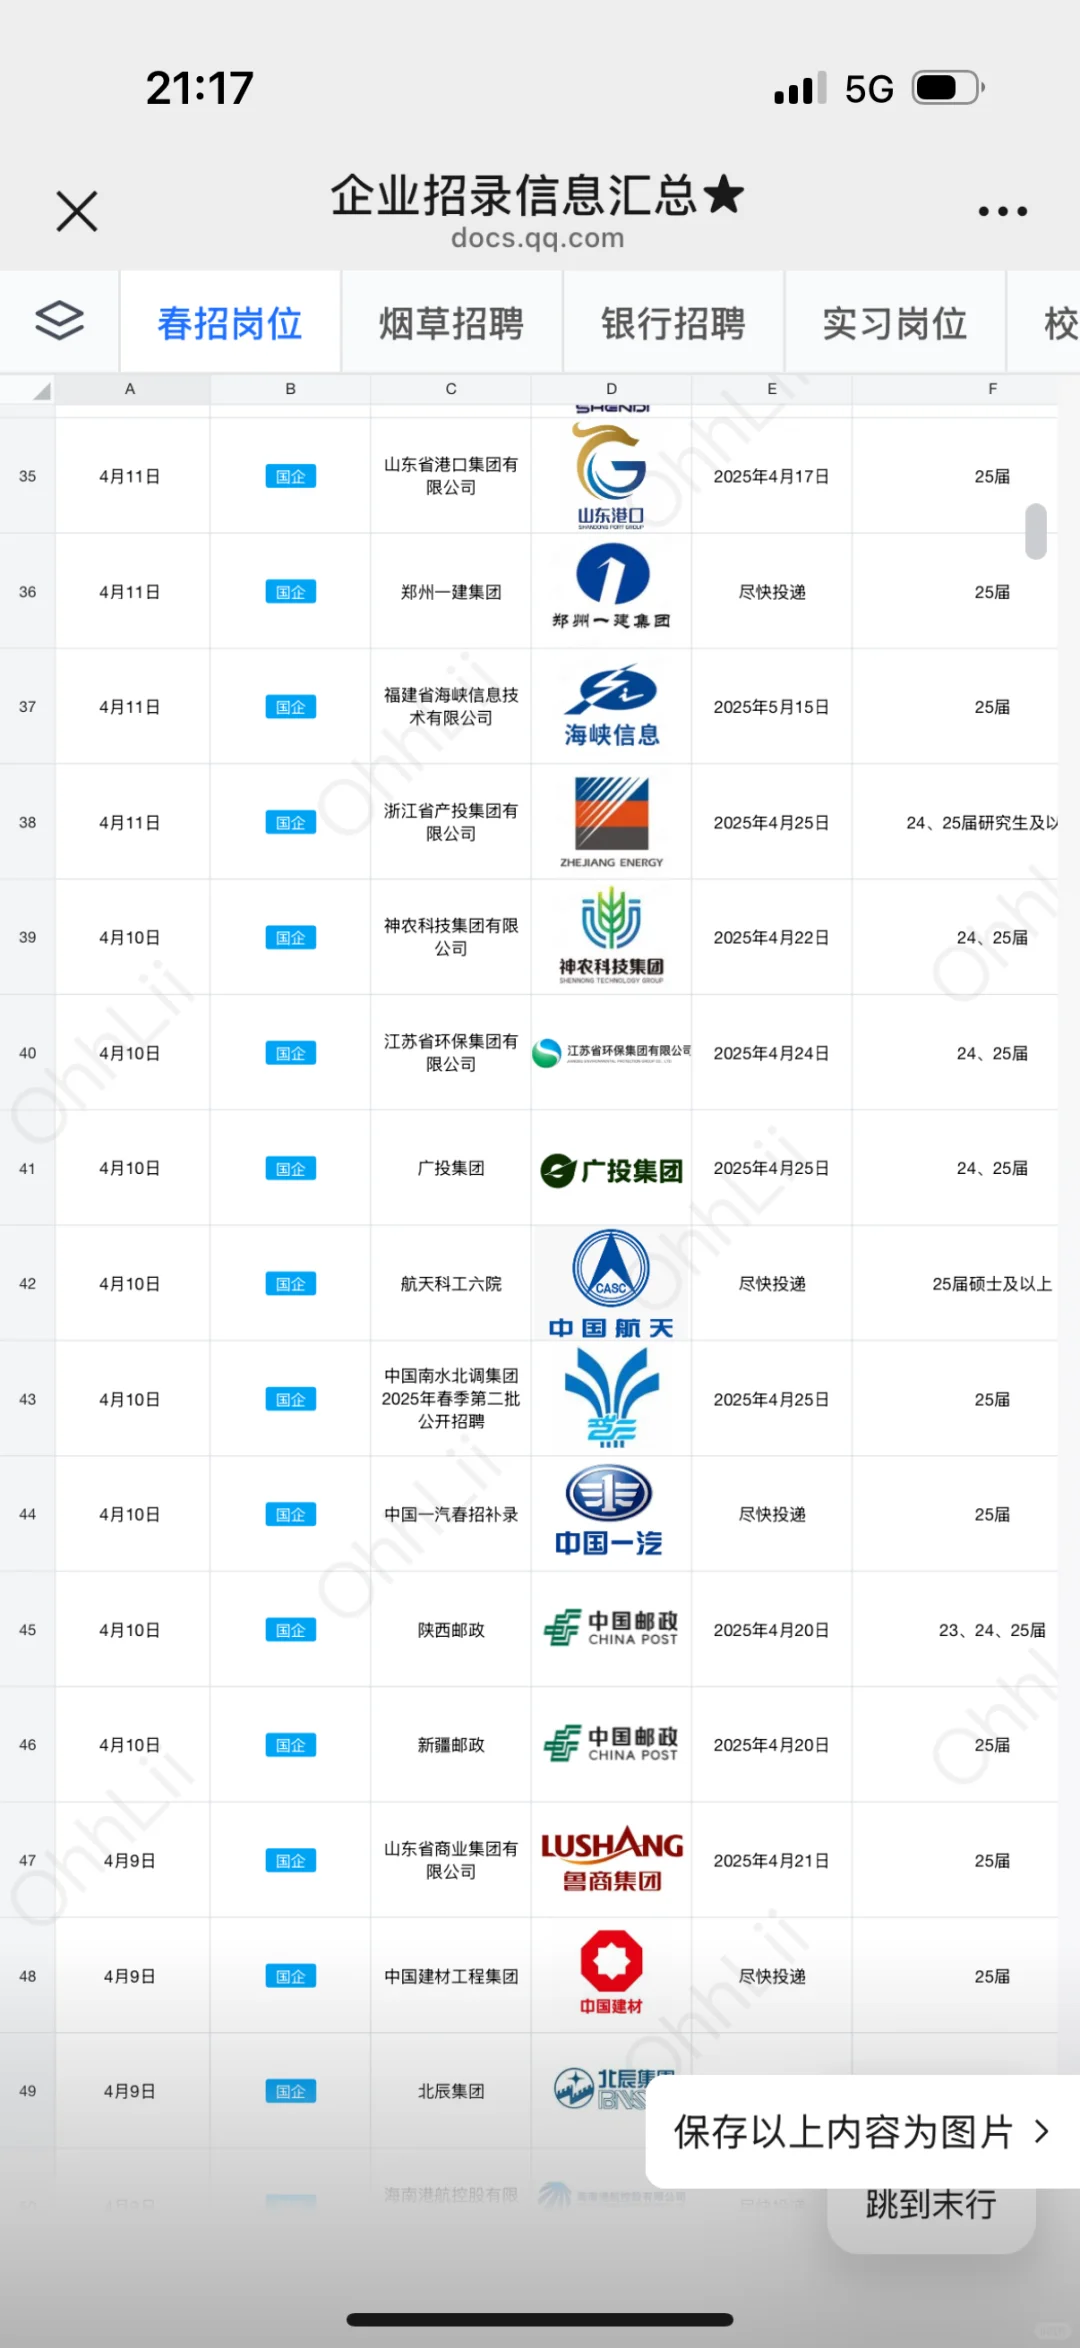Image resolution: width=1080 pixels, height=2348 pixels.
Task: Click the 江苏省环保集团 logo image
Action: [x=611, y=1052]
